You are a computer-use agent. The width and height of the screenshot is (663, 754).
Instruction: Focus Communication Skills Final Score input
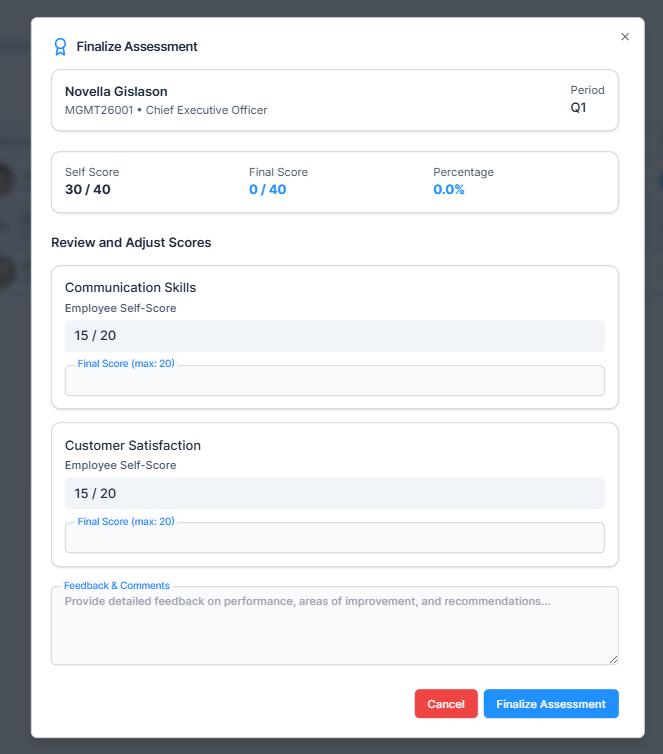point(334,381)
